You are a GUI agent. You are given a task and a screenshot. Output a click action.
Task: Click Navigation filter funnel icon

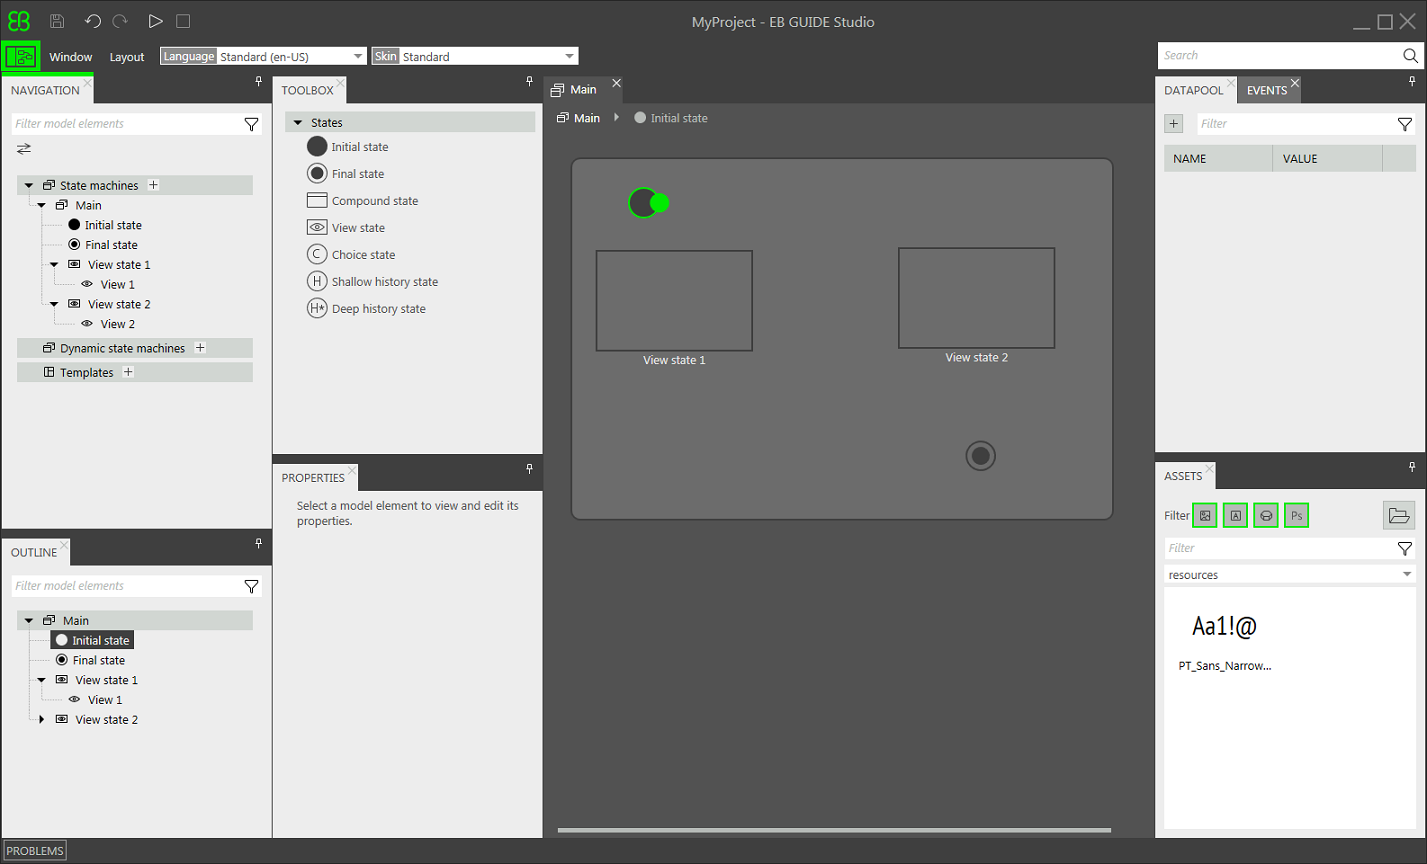click(252, 124)
